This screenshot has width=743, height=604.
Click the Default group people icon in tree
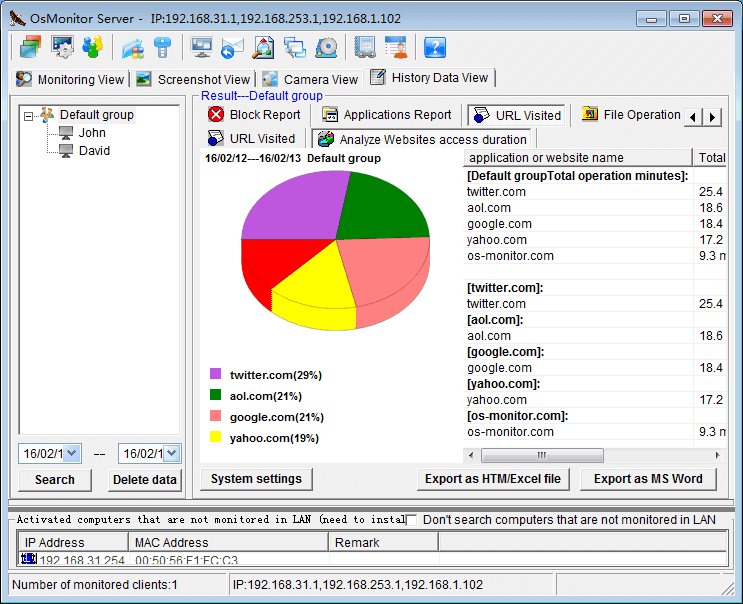pyautogui.click(x=47, y=114)
